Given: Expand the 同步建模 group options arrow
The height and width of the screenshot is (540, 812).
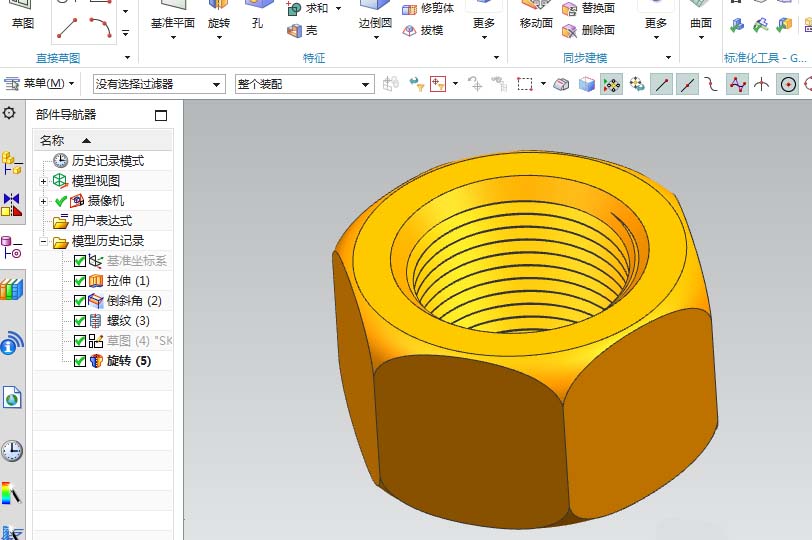Looking at the screenshot, I should click(x=668, y=57).
